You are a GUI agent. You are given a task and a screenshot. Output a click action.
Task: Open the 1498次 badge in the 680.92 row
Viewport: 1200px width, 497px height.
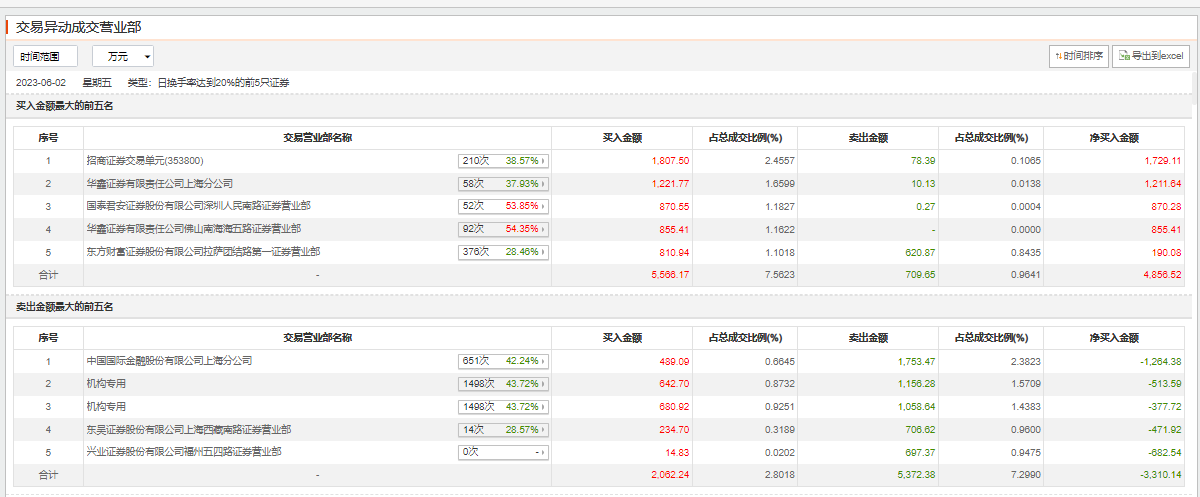click(504, 407)
